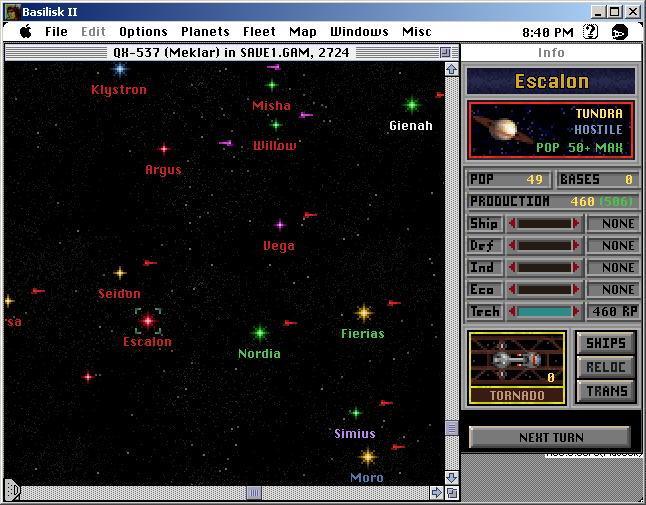The width and height of the screenshot is (646, 505).
Task: Open the Planets menu
Action: (205, 32)
